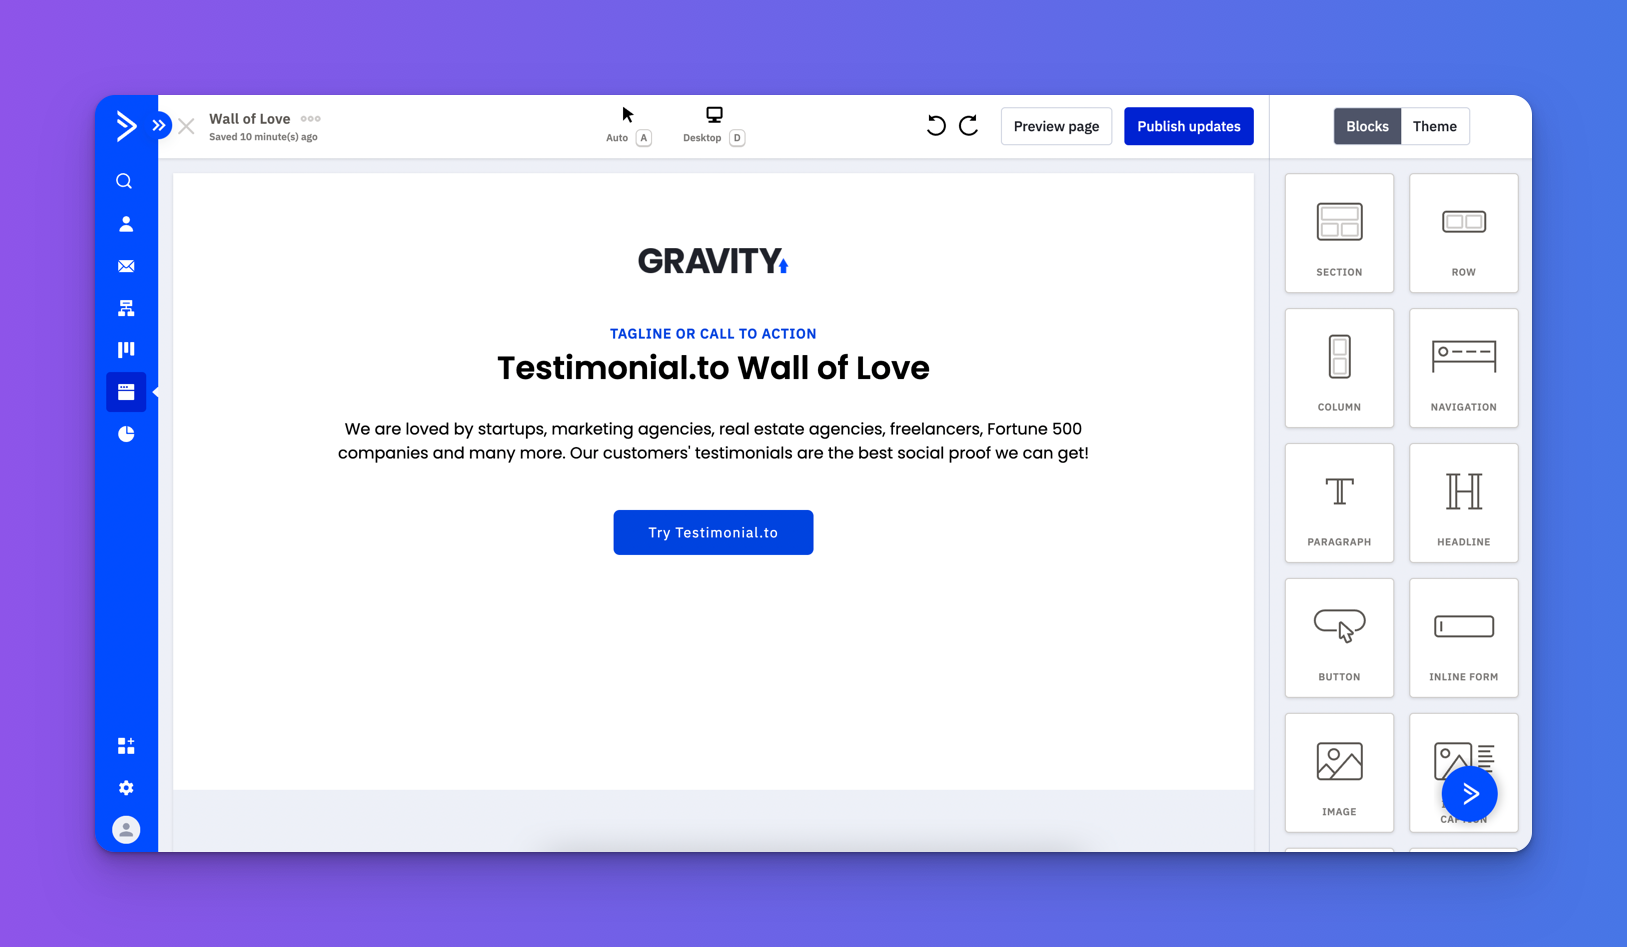Select the GRAVITY logo image on canvas
Screen dimensions: 1627x947
713,261
